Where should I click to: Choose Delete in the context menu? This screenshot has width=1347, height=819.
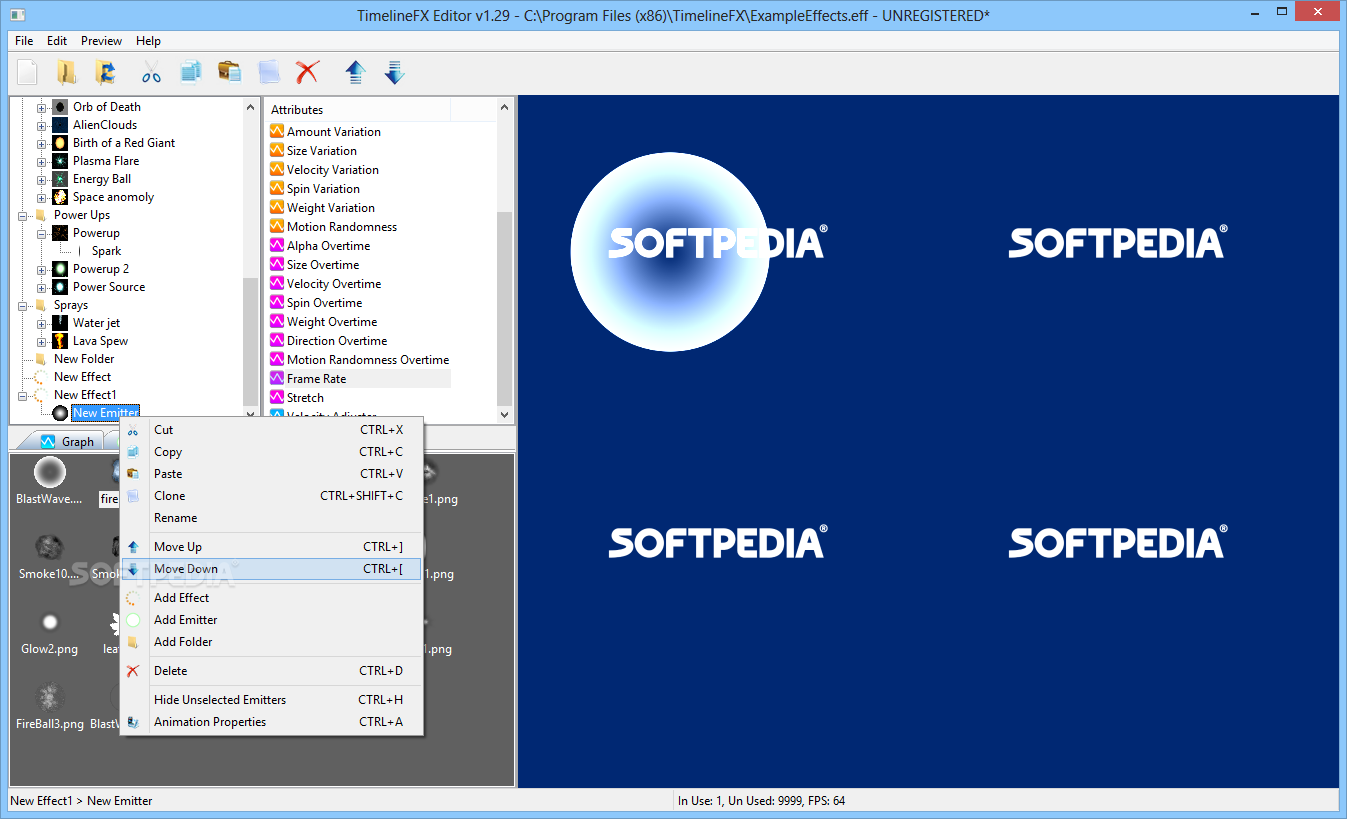271,671
